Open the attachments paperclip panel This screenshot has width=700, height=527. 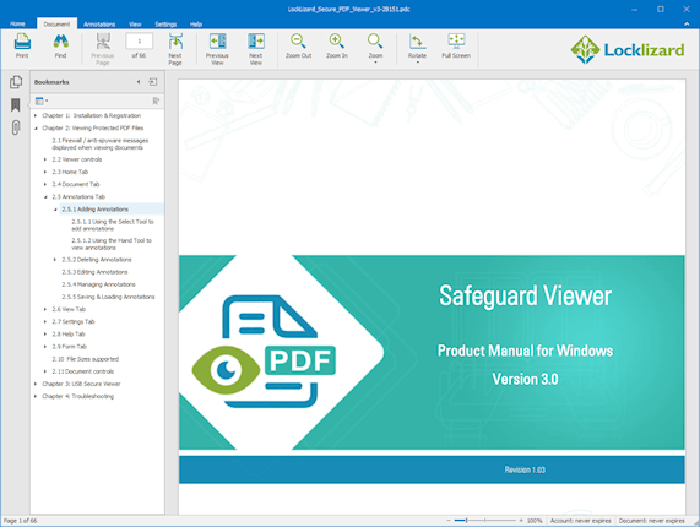(x=16, y=128)
